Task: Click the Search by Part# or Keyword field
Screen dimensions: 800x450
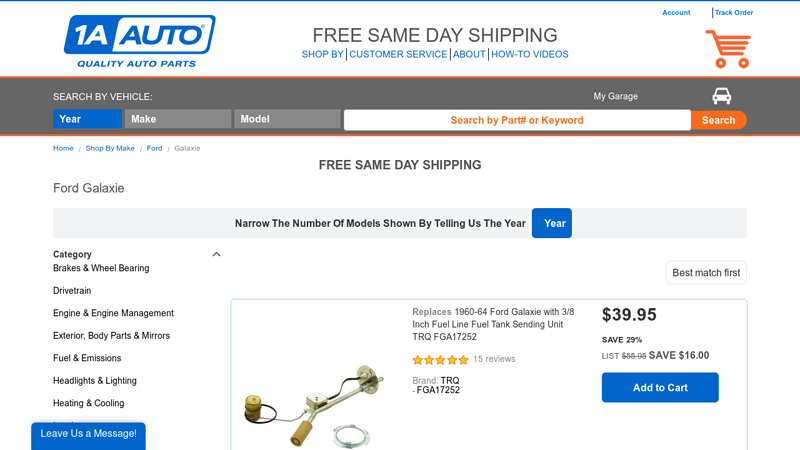Action: click(x=517, y=120)
